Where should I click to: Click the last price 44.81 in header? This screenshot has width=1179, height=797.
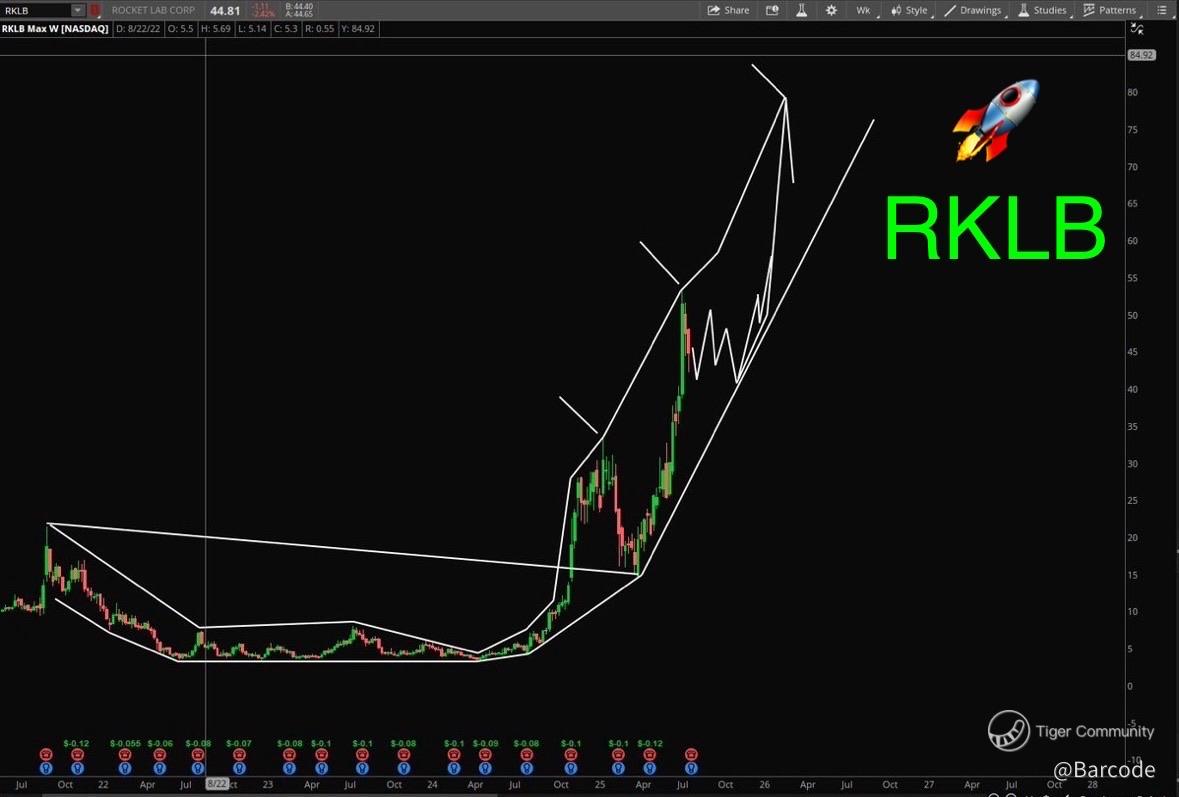point(225,11)
